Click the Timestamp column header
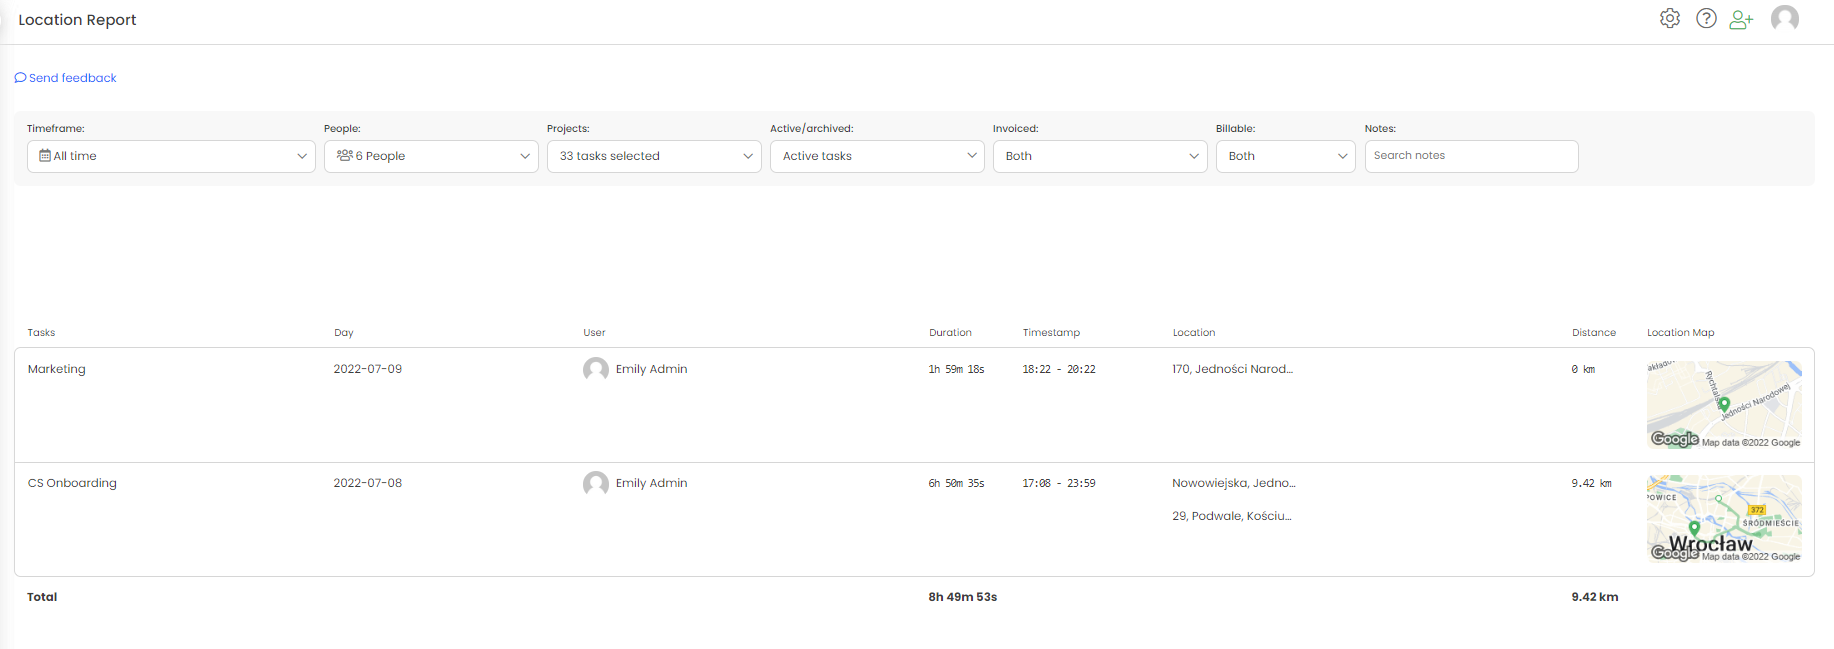The width and height of the screenshot is (1834, 649). click(x=1051, y=333)
